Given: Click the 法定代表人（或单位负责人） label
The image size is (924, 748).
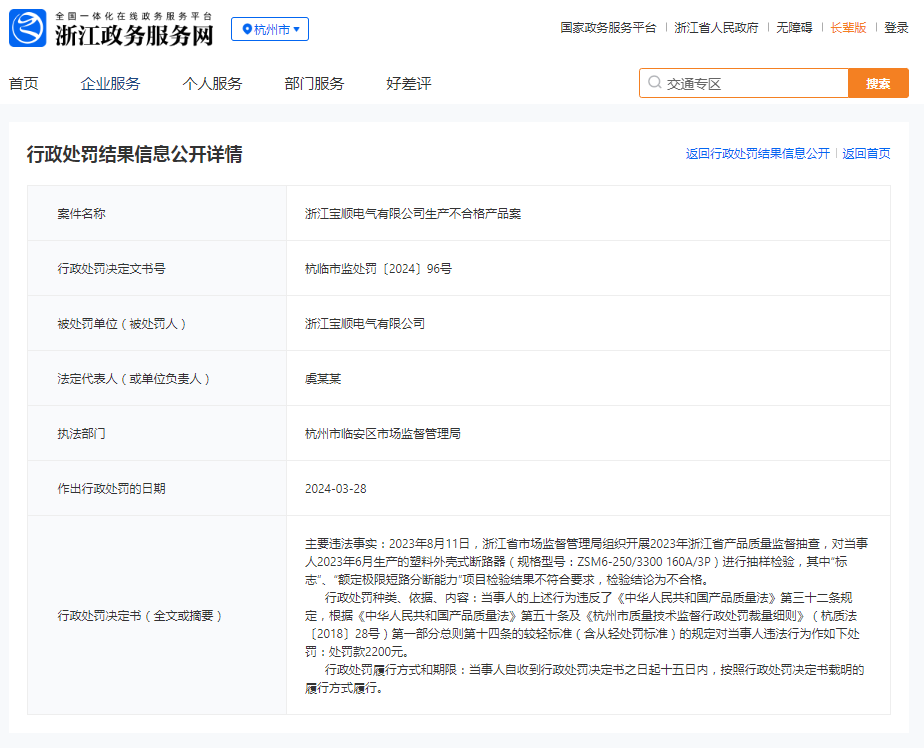Looking at the screenshot, I should pos(134,378).
